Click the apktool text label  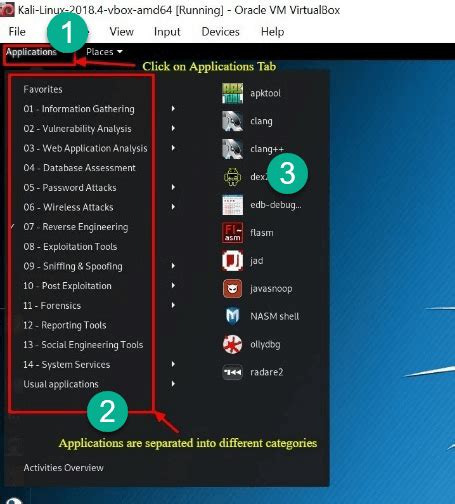click(265, 93)
